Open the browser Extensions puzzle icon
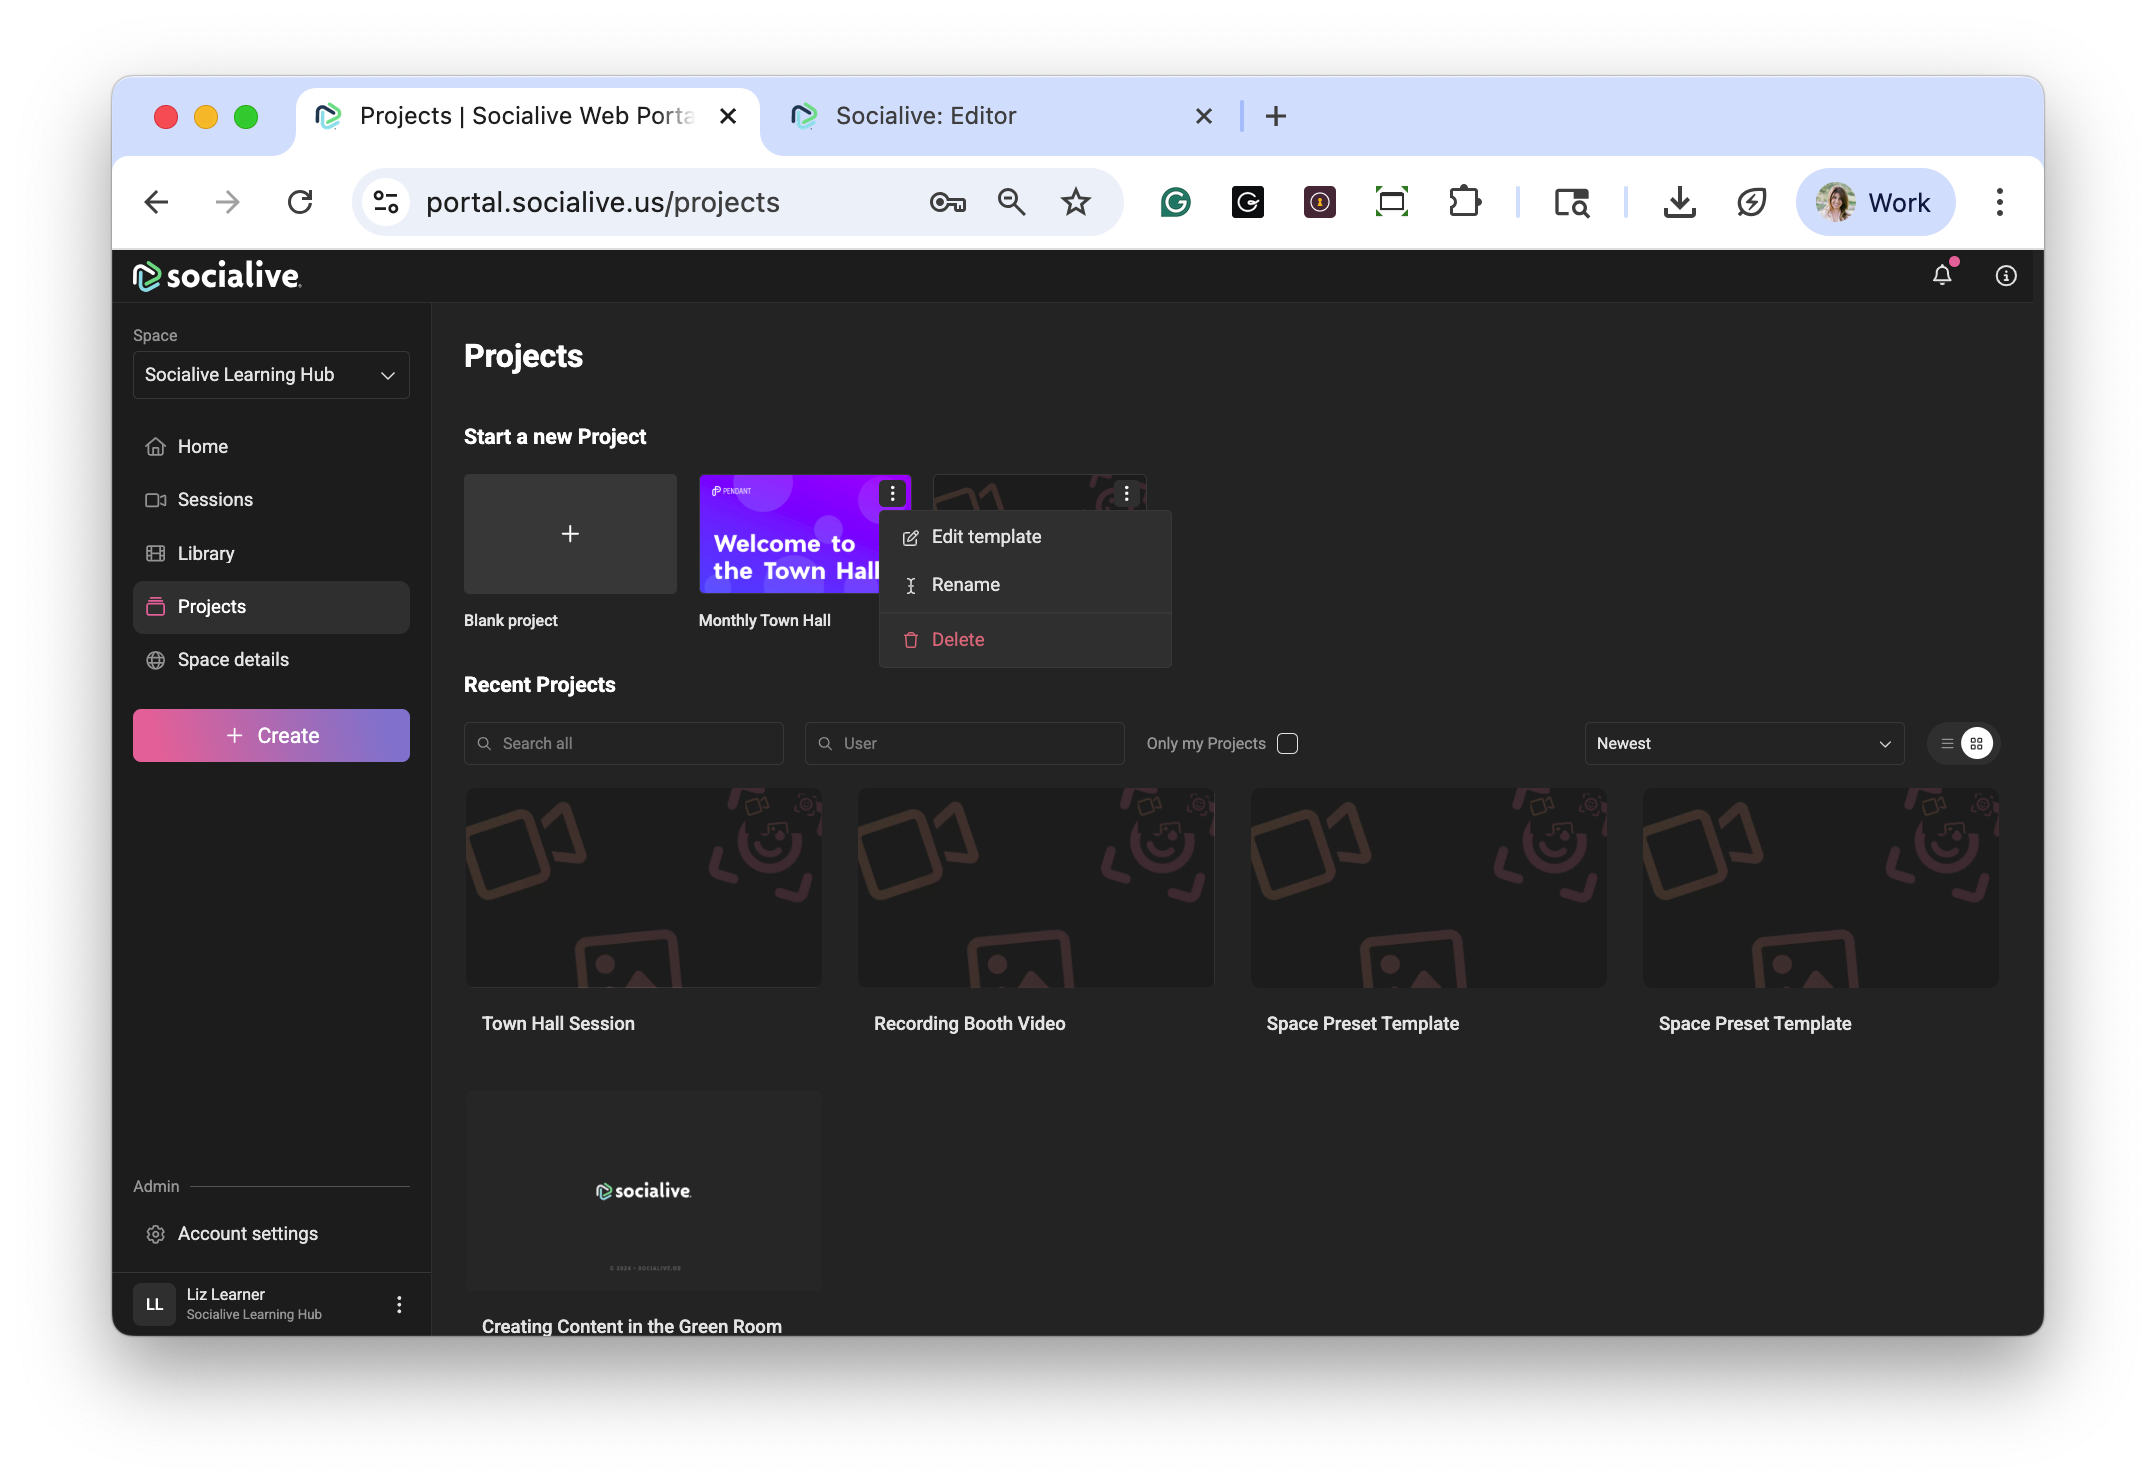The width and height of the screenshot is (2156, 1484). pyautogui.click(x=1464, y=202)
